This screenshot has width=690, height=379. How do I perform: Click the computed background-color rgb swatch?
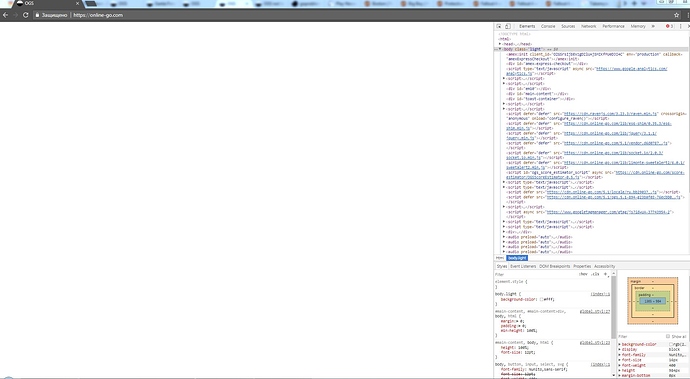(672, 344)
